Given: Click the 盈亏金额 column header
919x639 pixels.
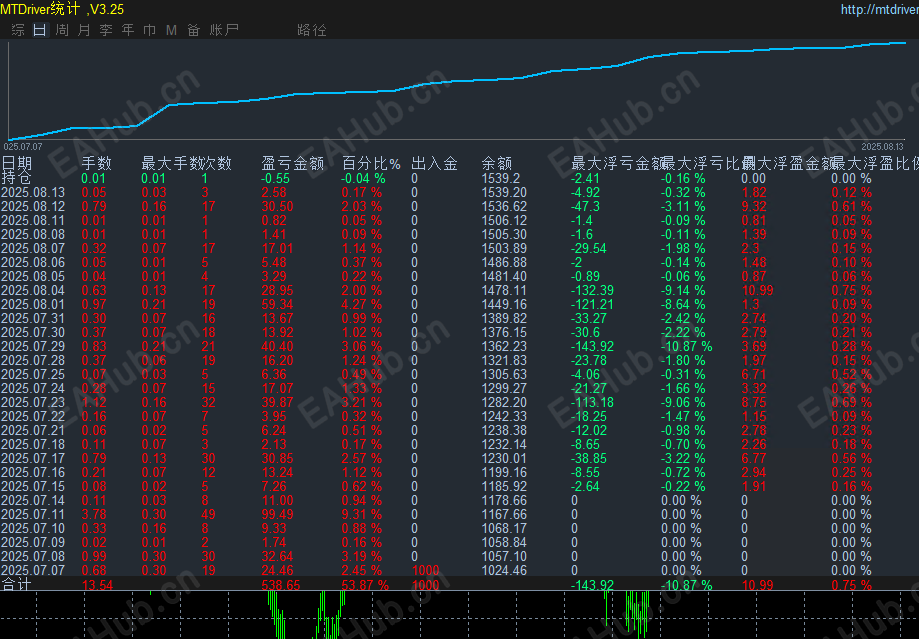Looking at the screenshot, I should click(x=292, y=164).
